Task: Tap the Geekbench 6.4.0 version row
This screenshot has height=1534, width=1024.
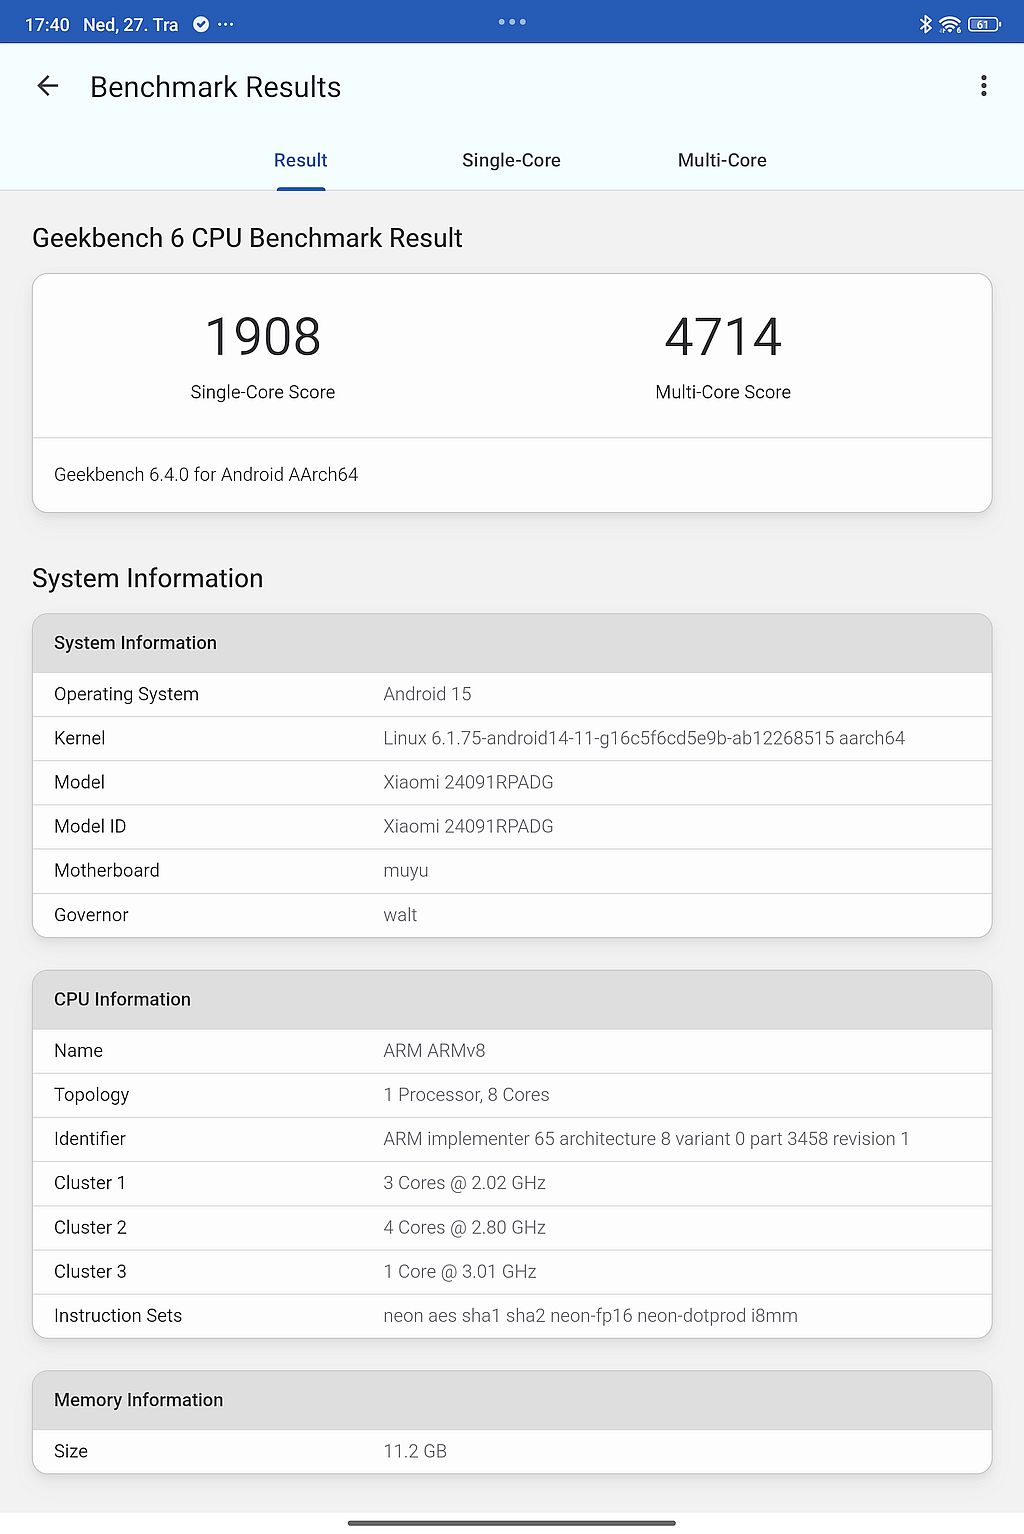Action: tap(512, 475)
